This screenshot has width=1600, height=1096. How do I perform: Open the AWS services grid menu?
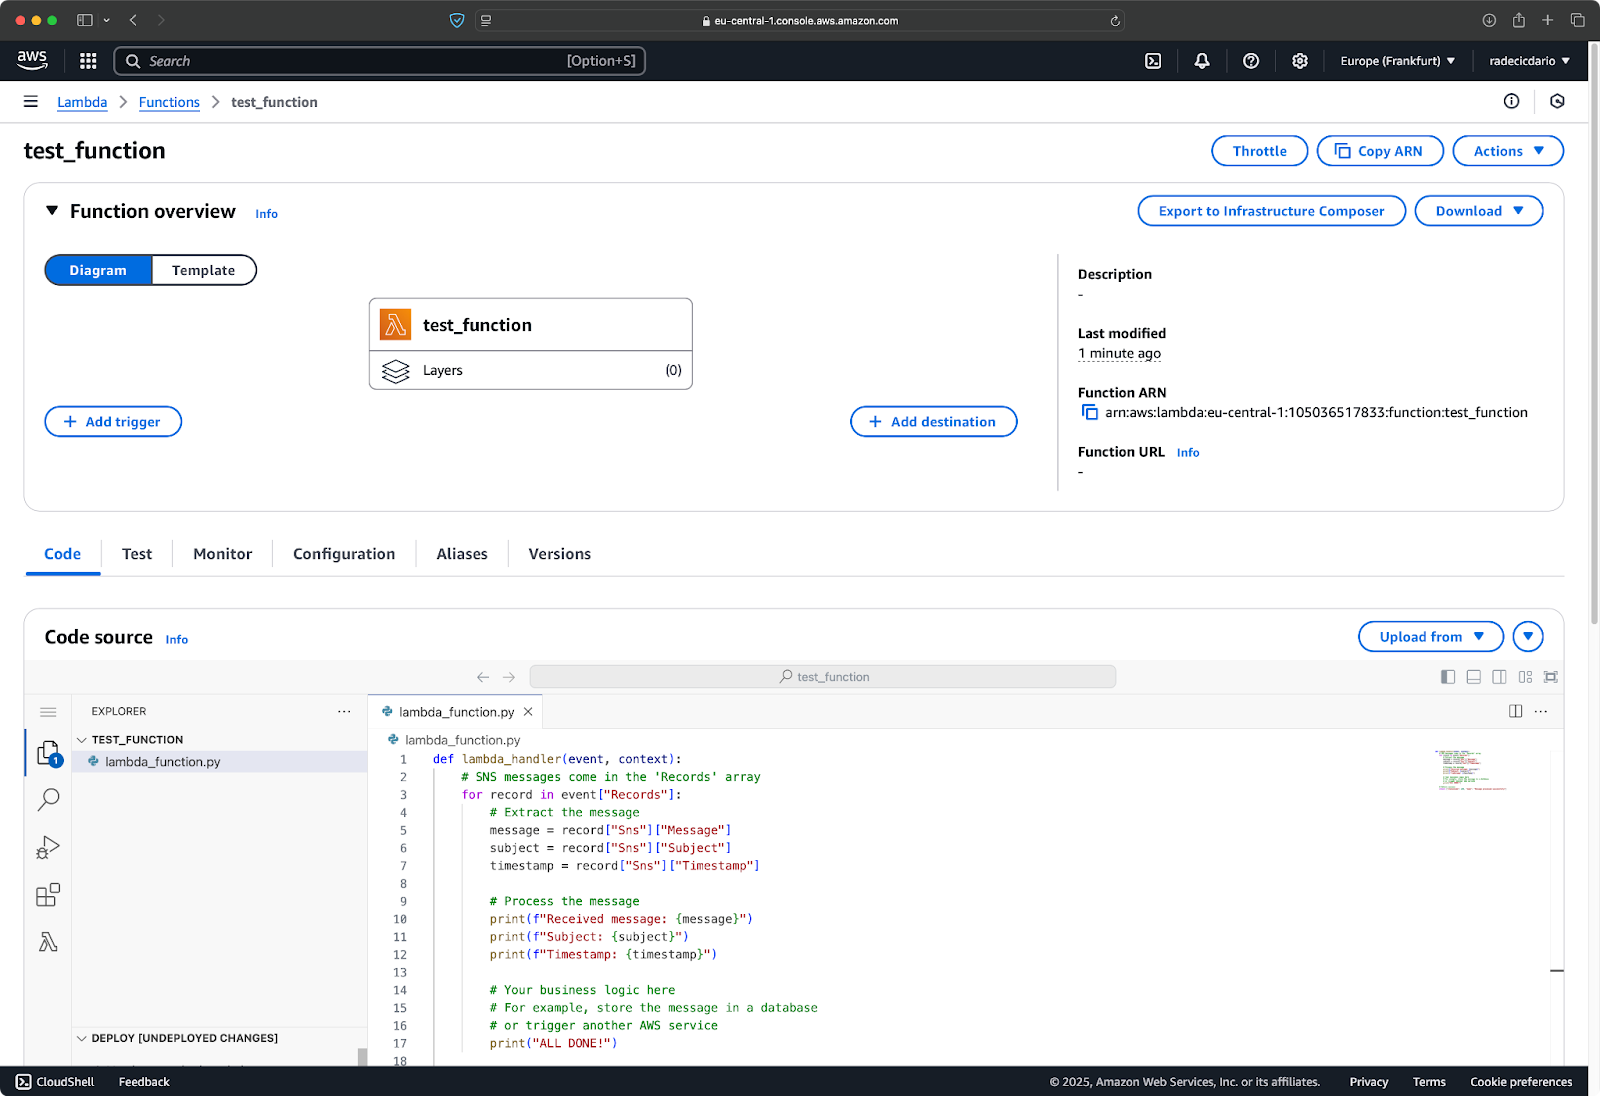click(88, 61)
